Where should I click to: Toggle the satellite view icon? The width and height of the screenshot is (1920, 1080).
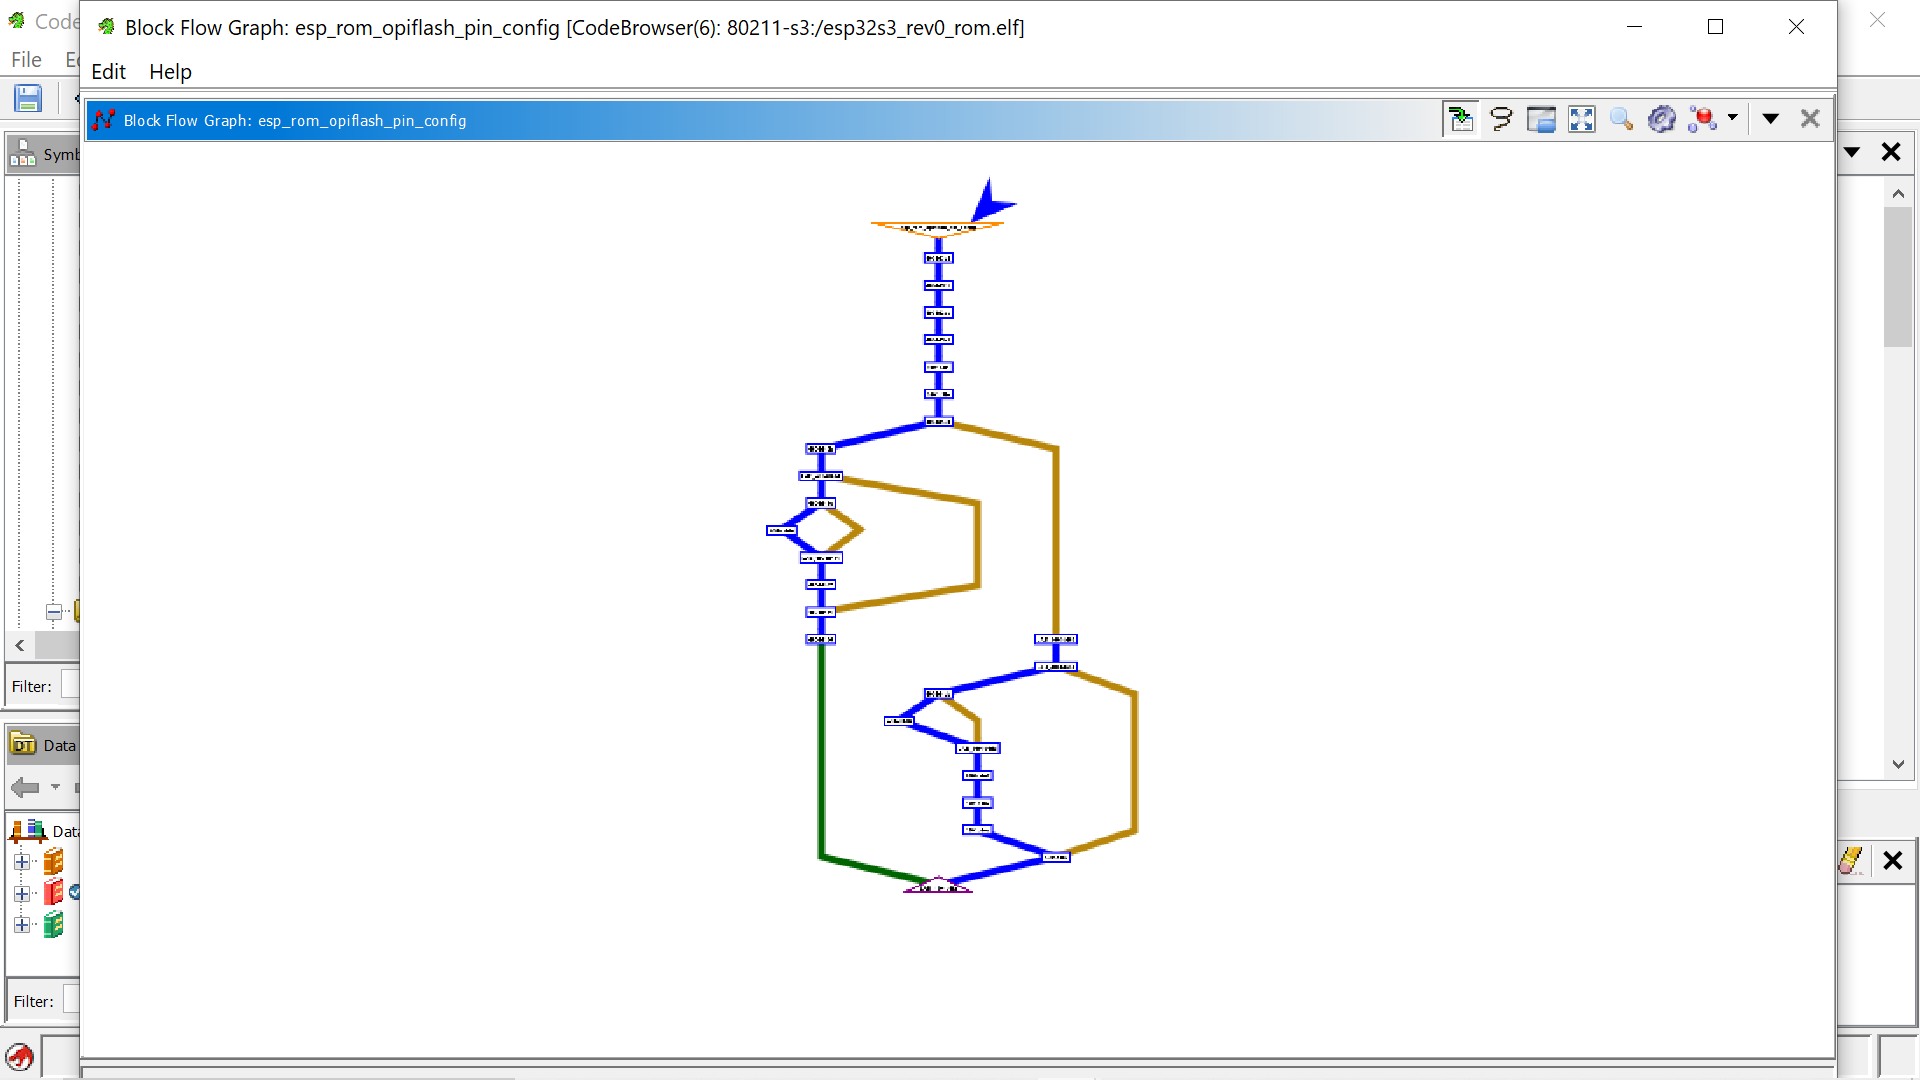coord(1541,120)
